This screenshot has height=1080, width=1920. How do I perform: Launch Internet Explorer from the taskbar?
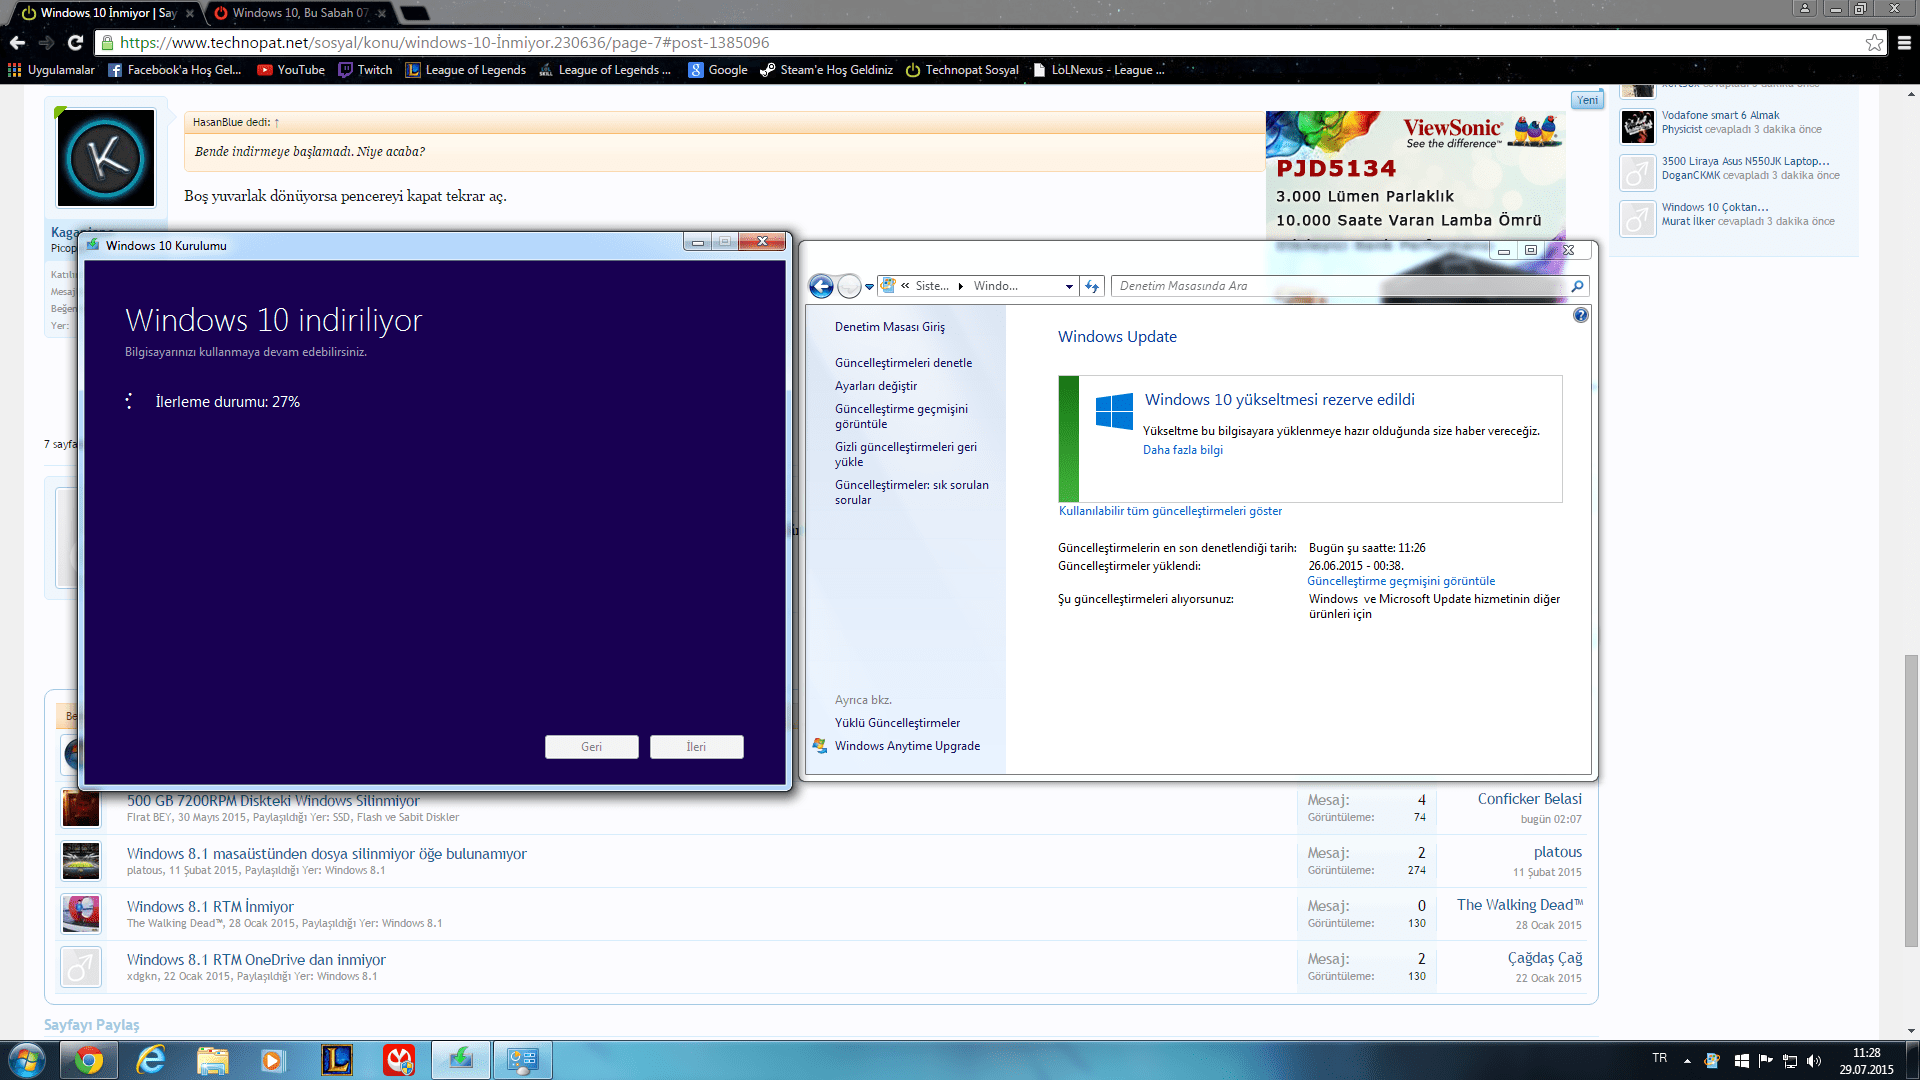pyautogui.click(x=151, y=1060)
